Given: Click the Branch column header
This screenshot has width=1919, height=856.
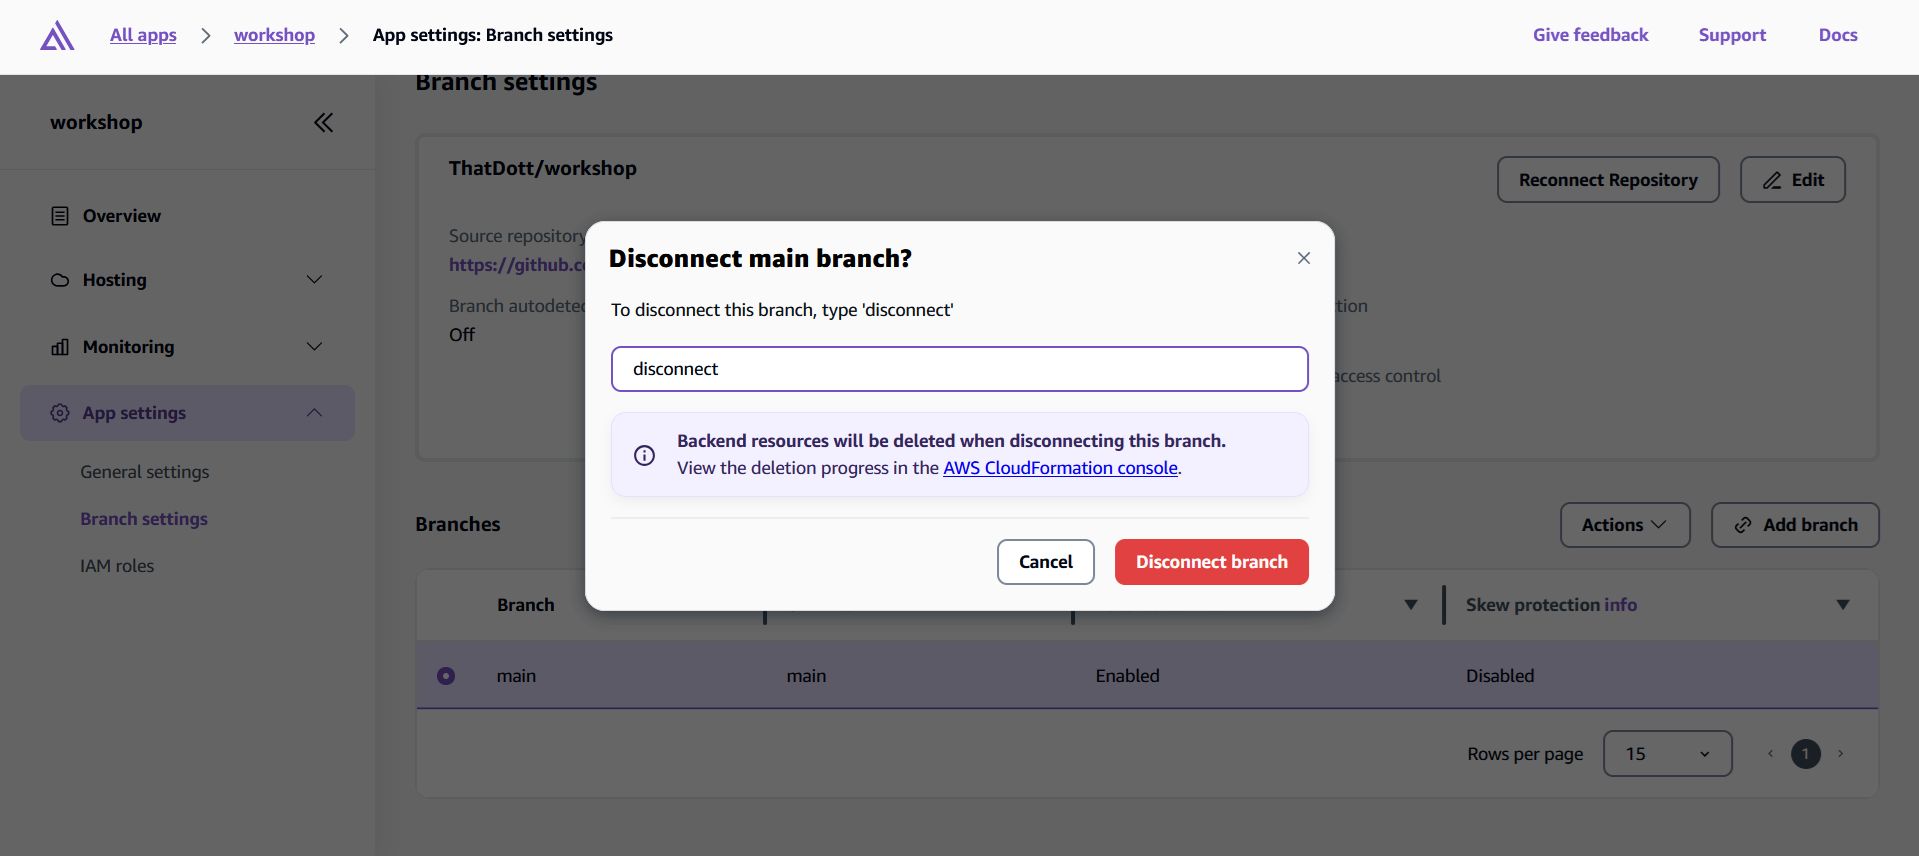Looking at the screenshot, I should click(526, 605).
